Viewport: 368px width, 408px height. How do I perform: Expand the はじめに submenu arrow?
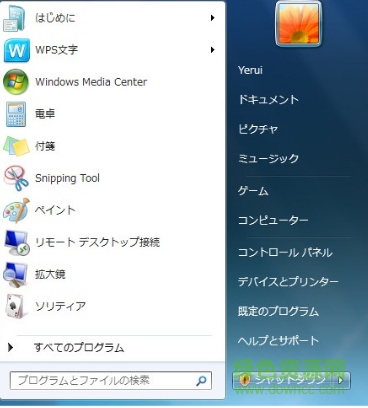point(212,18)
